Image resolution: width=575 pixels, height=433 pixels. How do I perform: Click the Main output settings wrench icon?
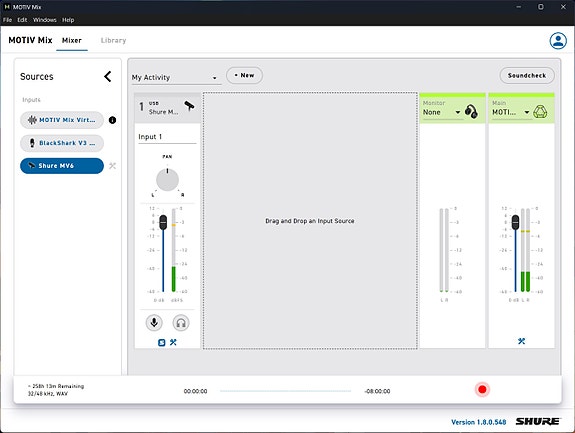pos(521,341)
